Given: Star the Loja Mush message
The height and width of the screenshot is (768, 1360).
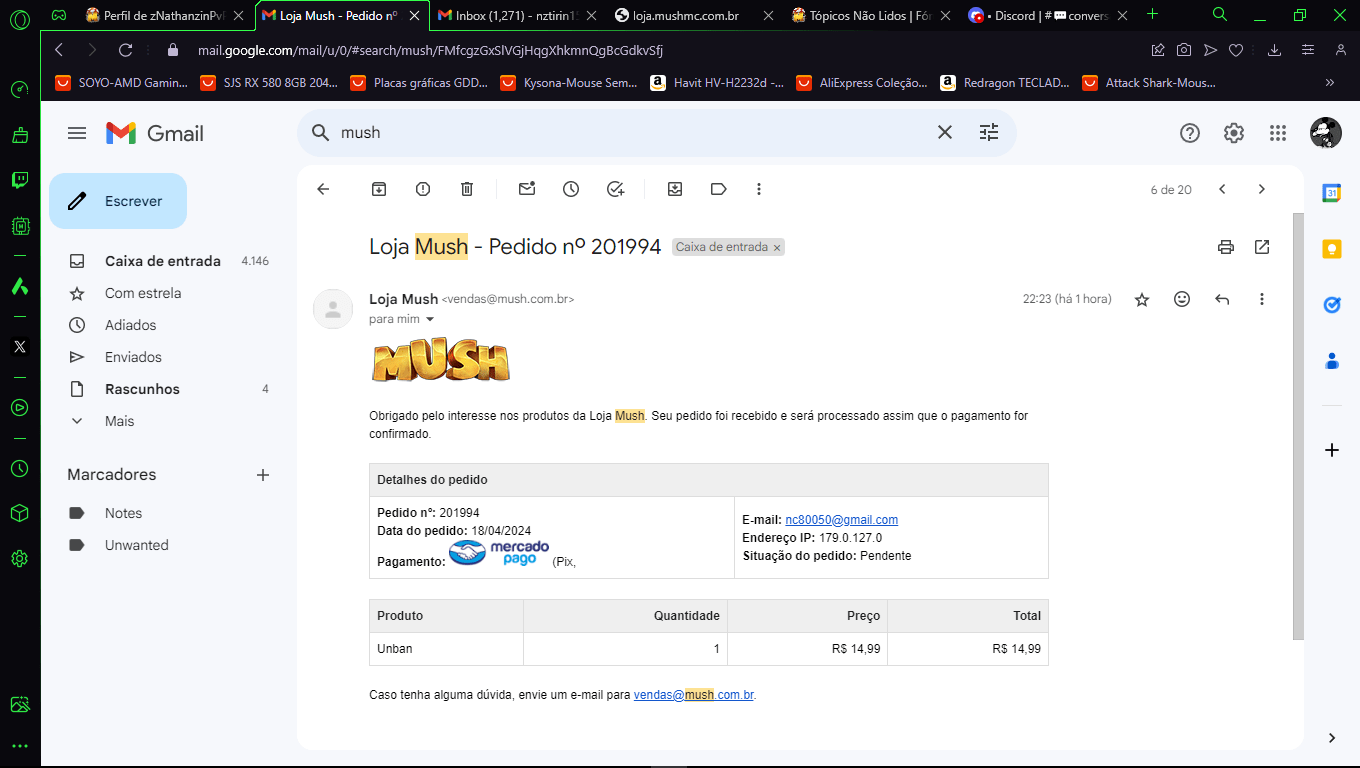Looking at the screenshot, I should click(x=1142, y=299).
